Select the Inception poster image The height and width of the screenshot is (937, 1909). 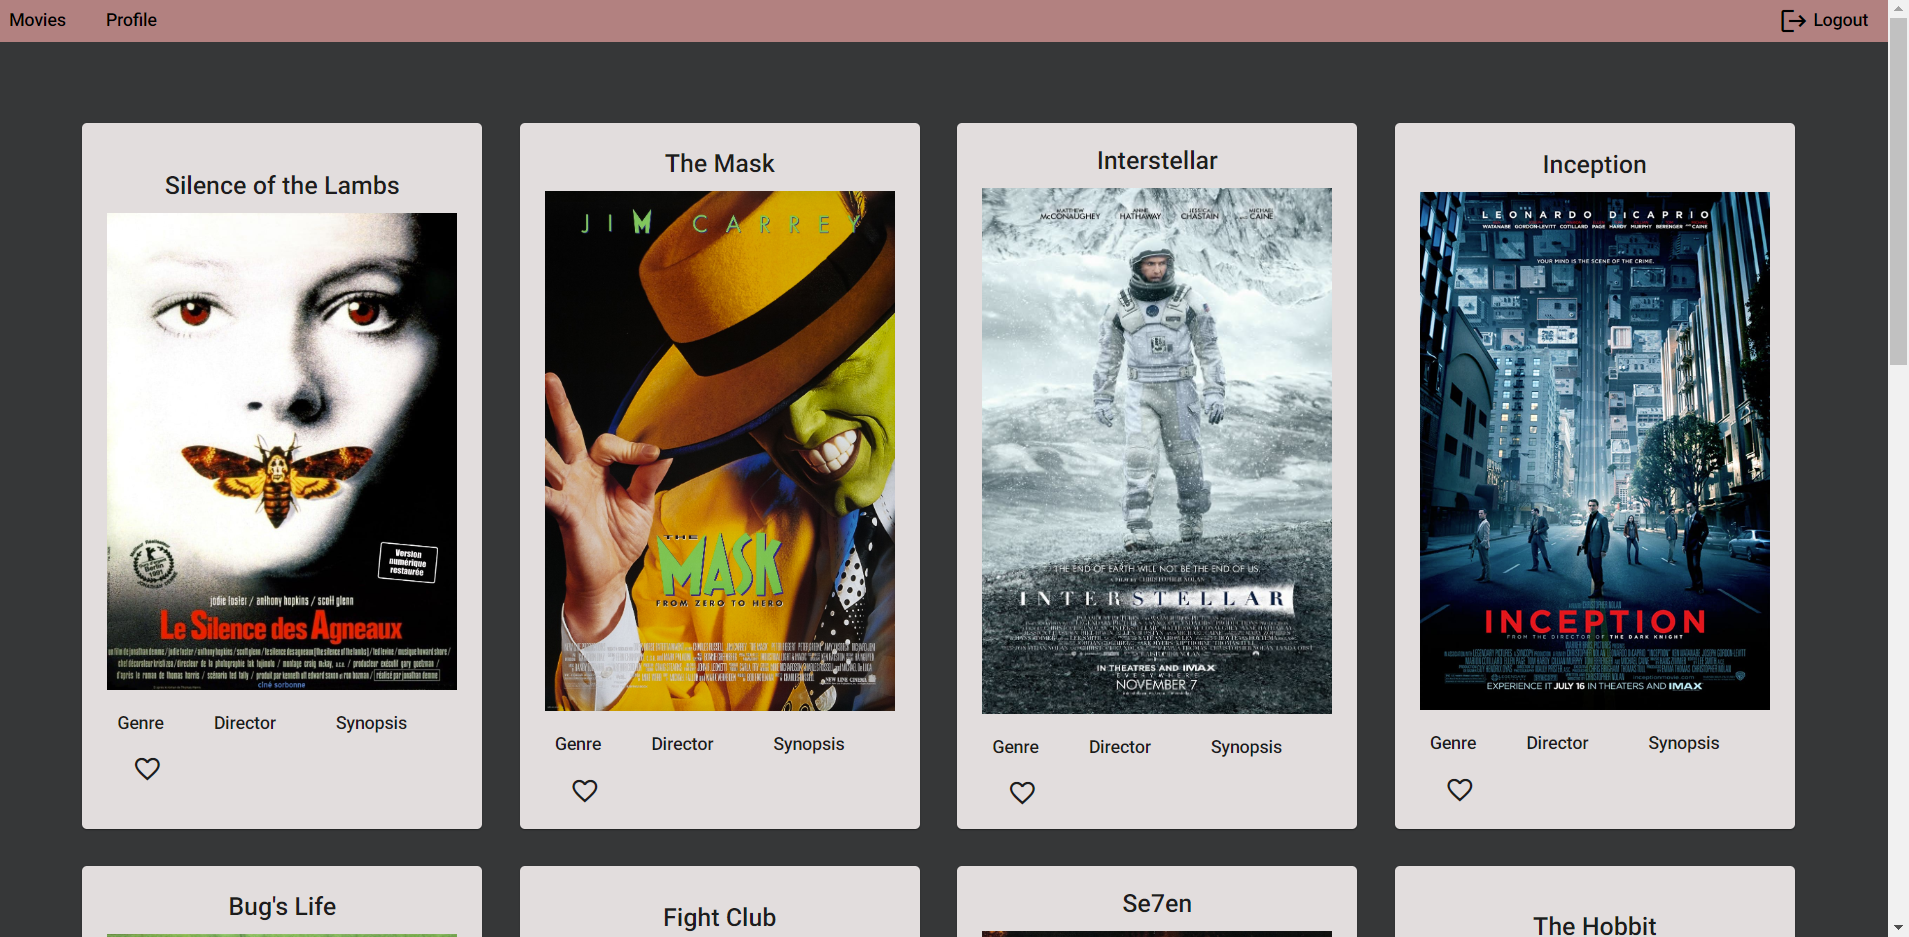(x=1595, y=451)
